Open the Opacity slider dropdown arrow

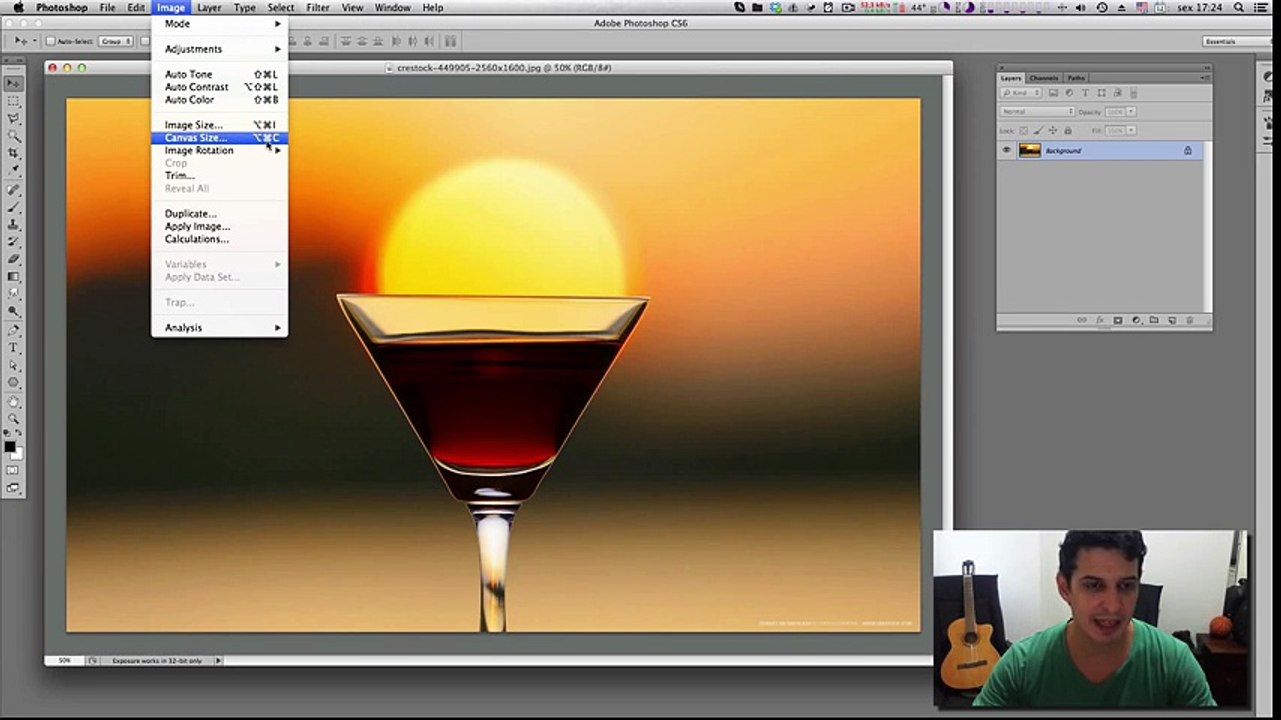click(x=1131, y=111)
